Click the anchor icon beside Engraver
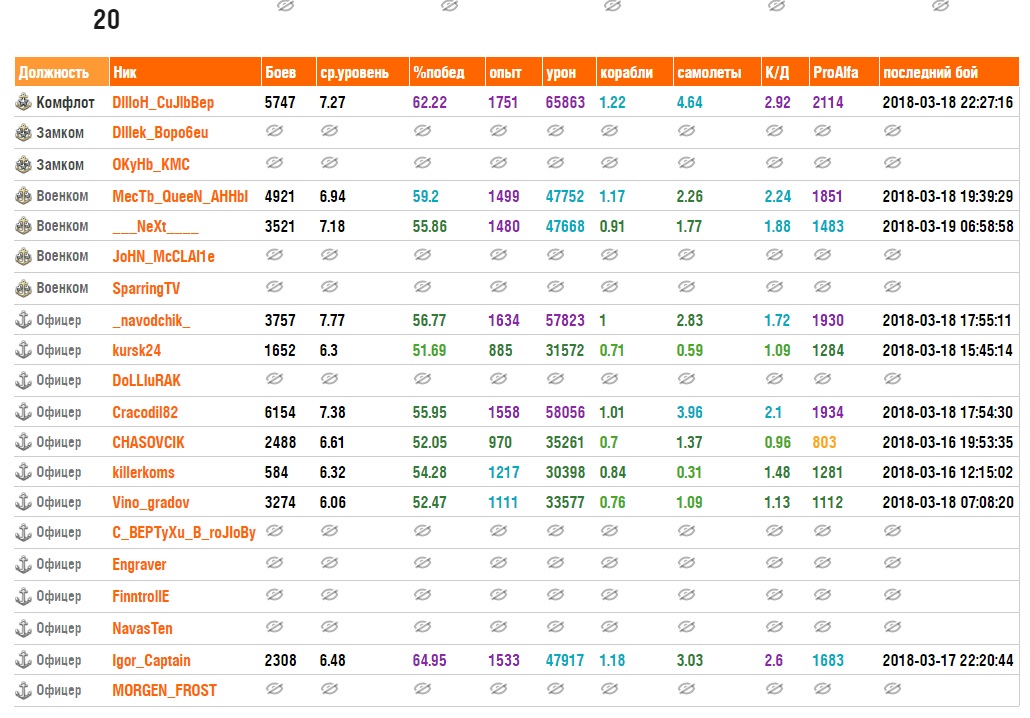Viewport: 1030px width, 718px height. 24,564
